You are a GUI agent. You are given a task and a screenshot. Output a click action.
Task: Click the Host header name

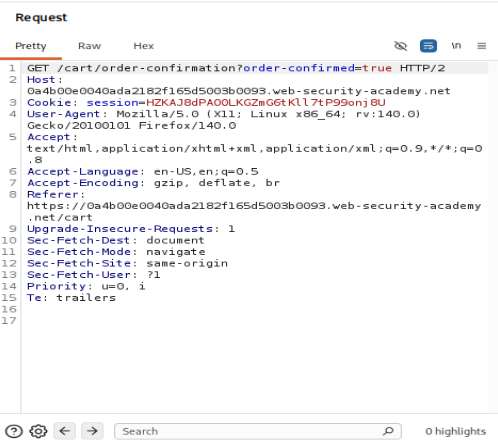41,80
